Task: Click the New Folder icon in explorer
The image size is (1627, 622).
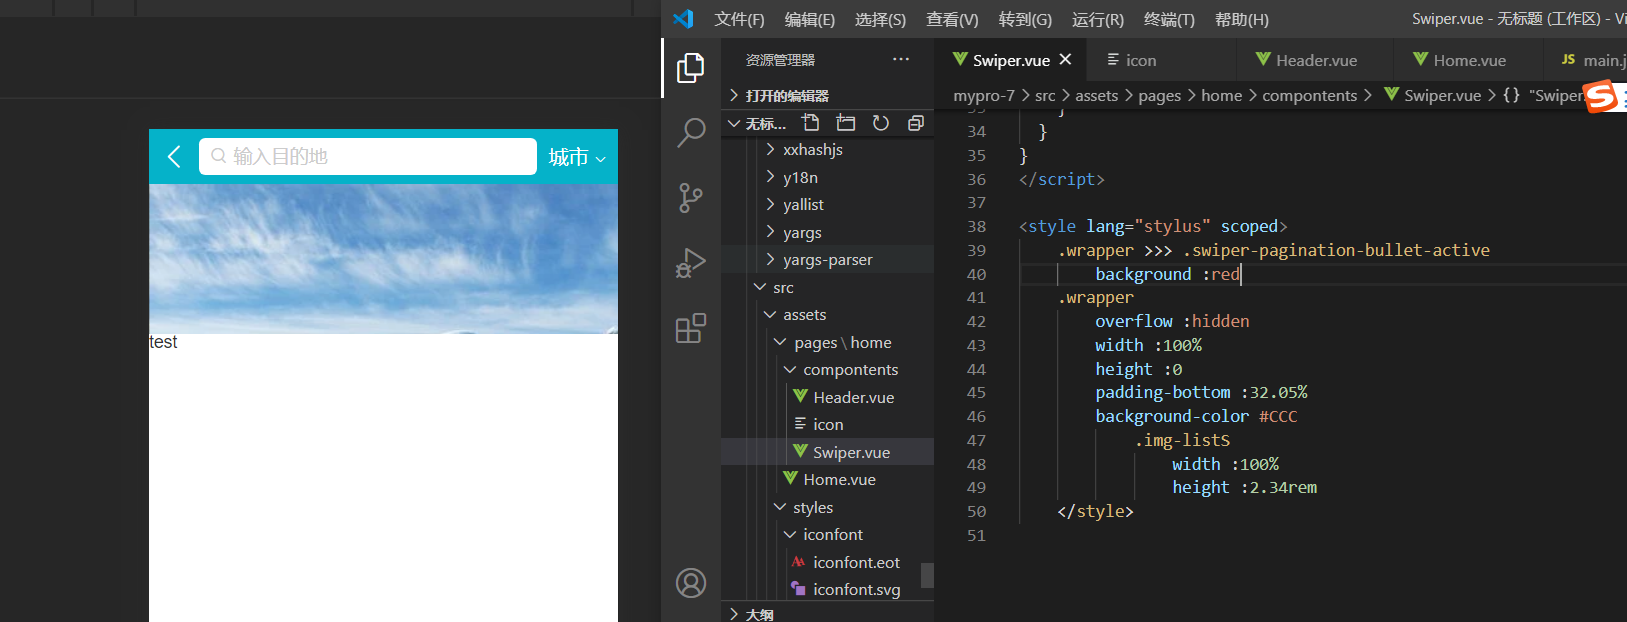Action: (x=846, y=123)
